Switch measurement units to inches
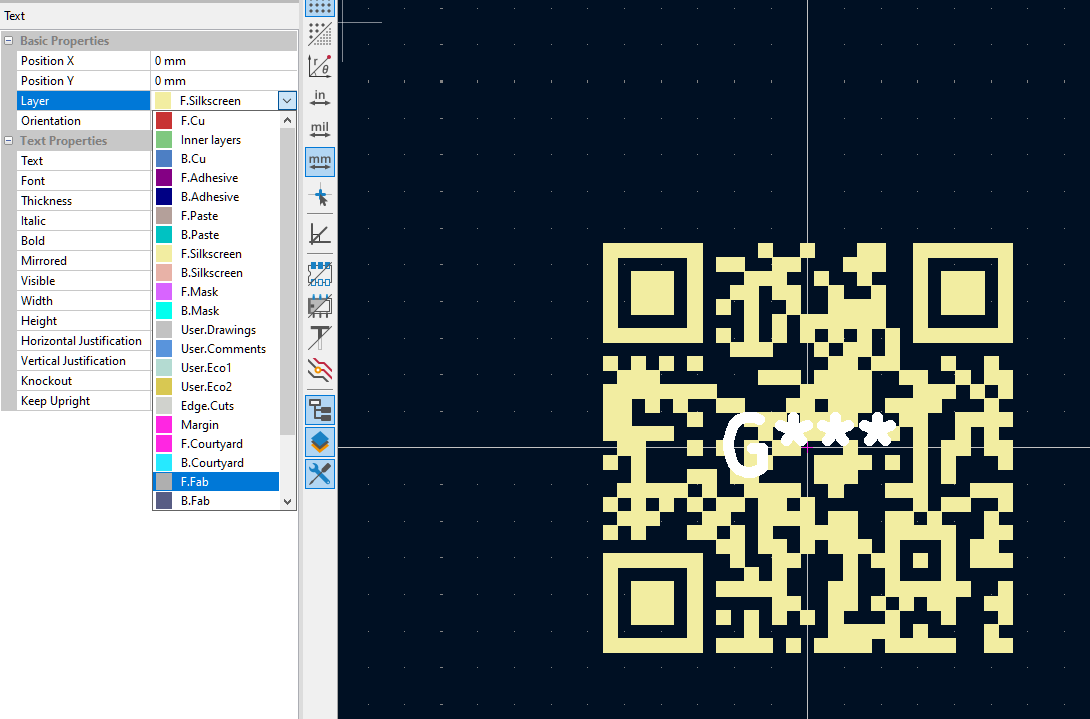1090x719 pixels. pos(320,98)
